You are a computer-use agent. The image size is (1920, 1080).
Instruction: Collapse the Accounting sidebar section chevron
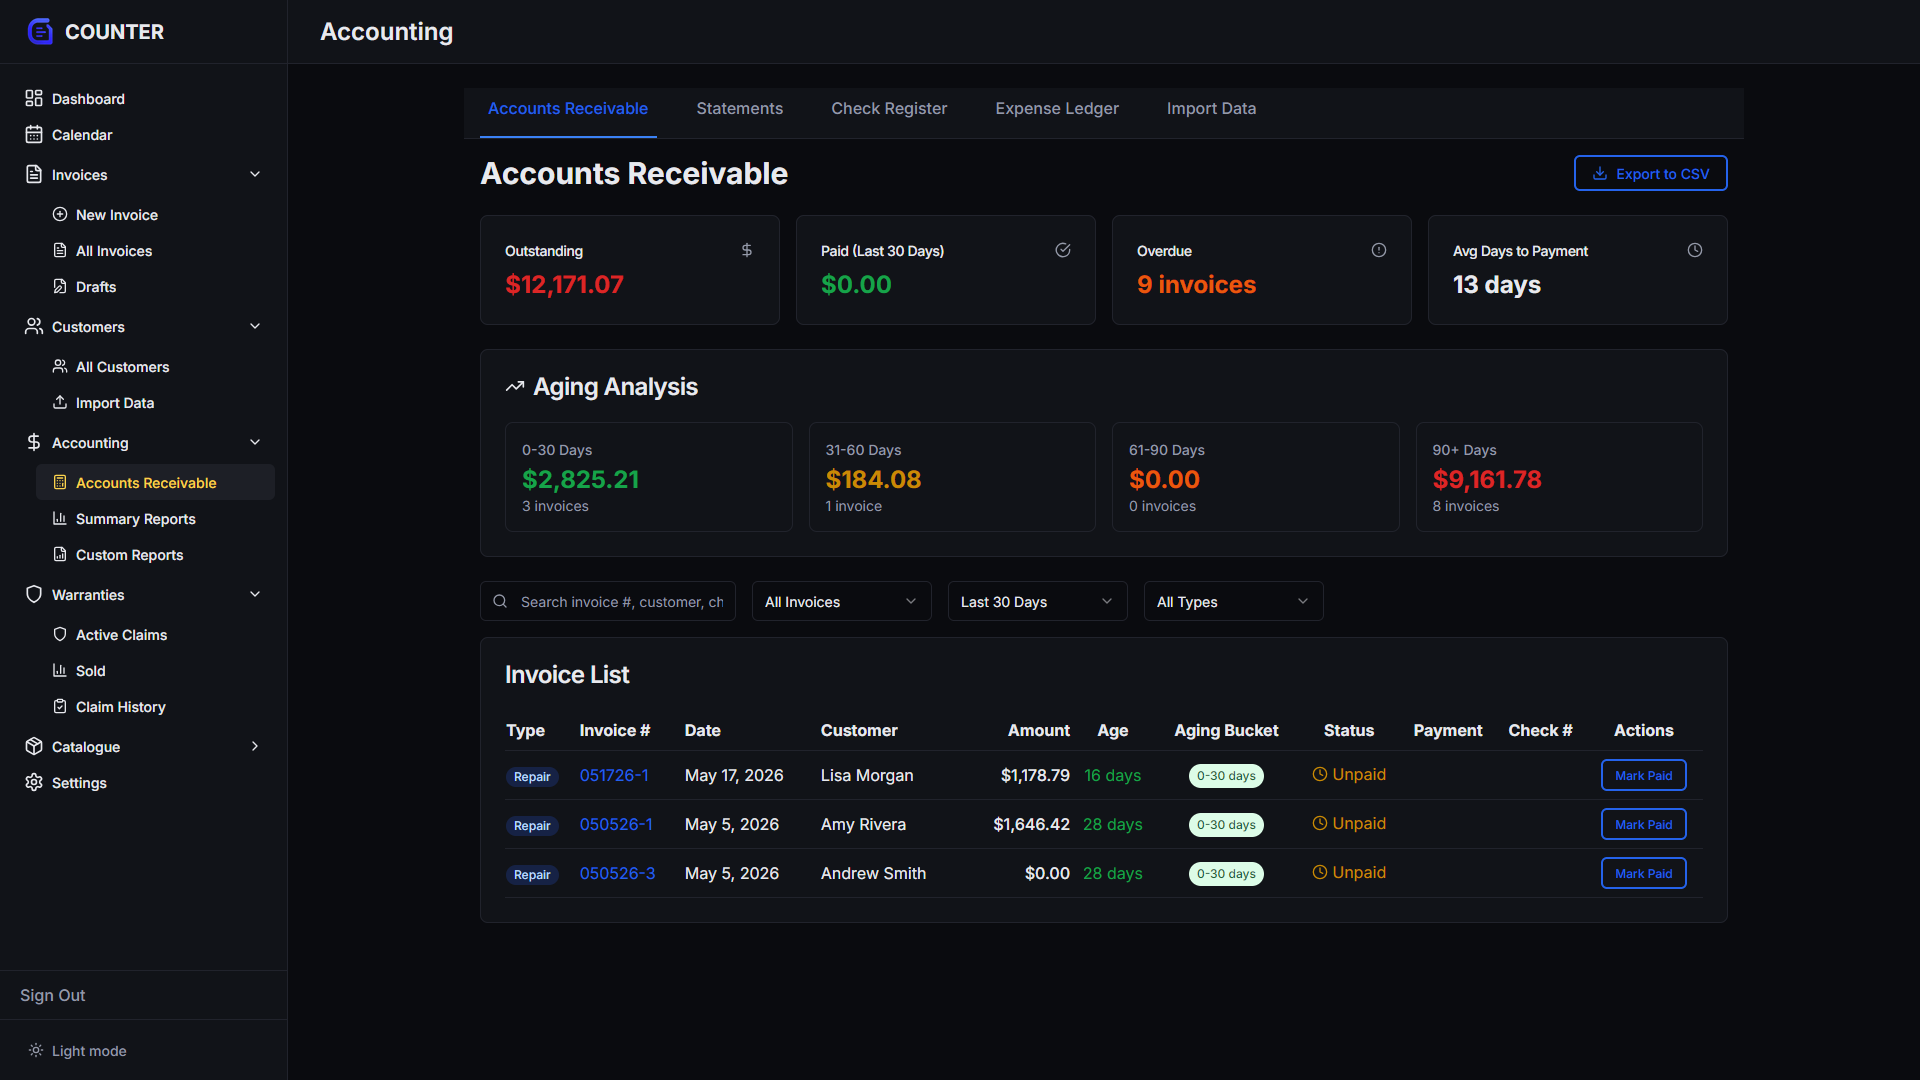click(x=255, y=442)
